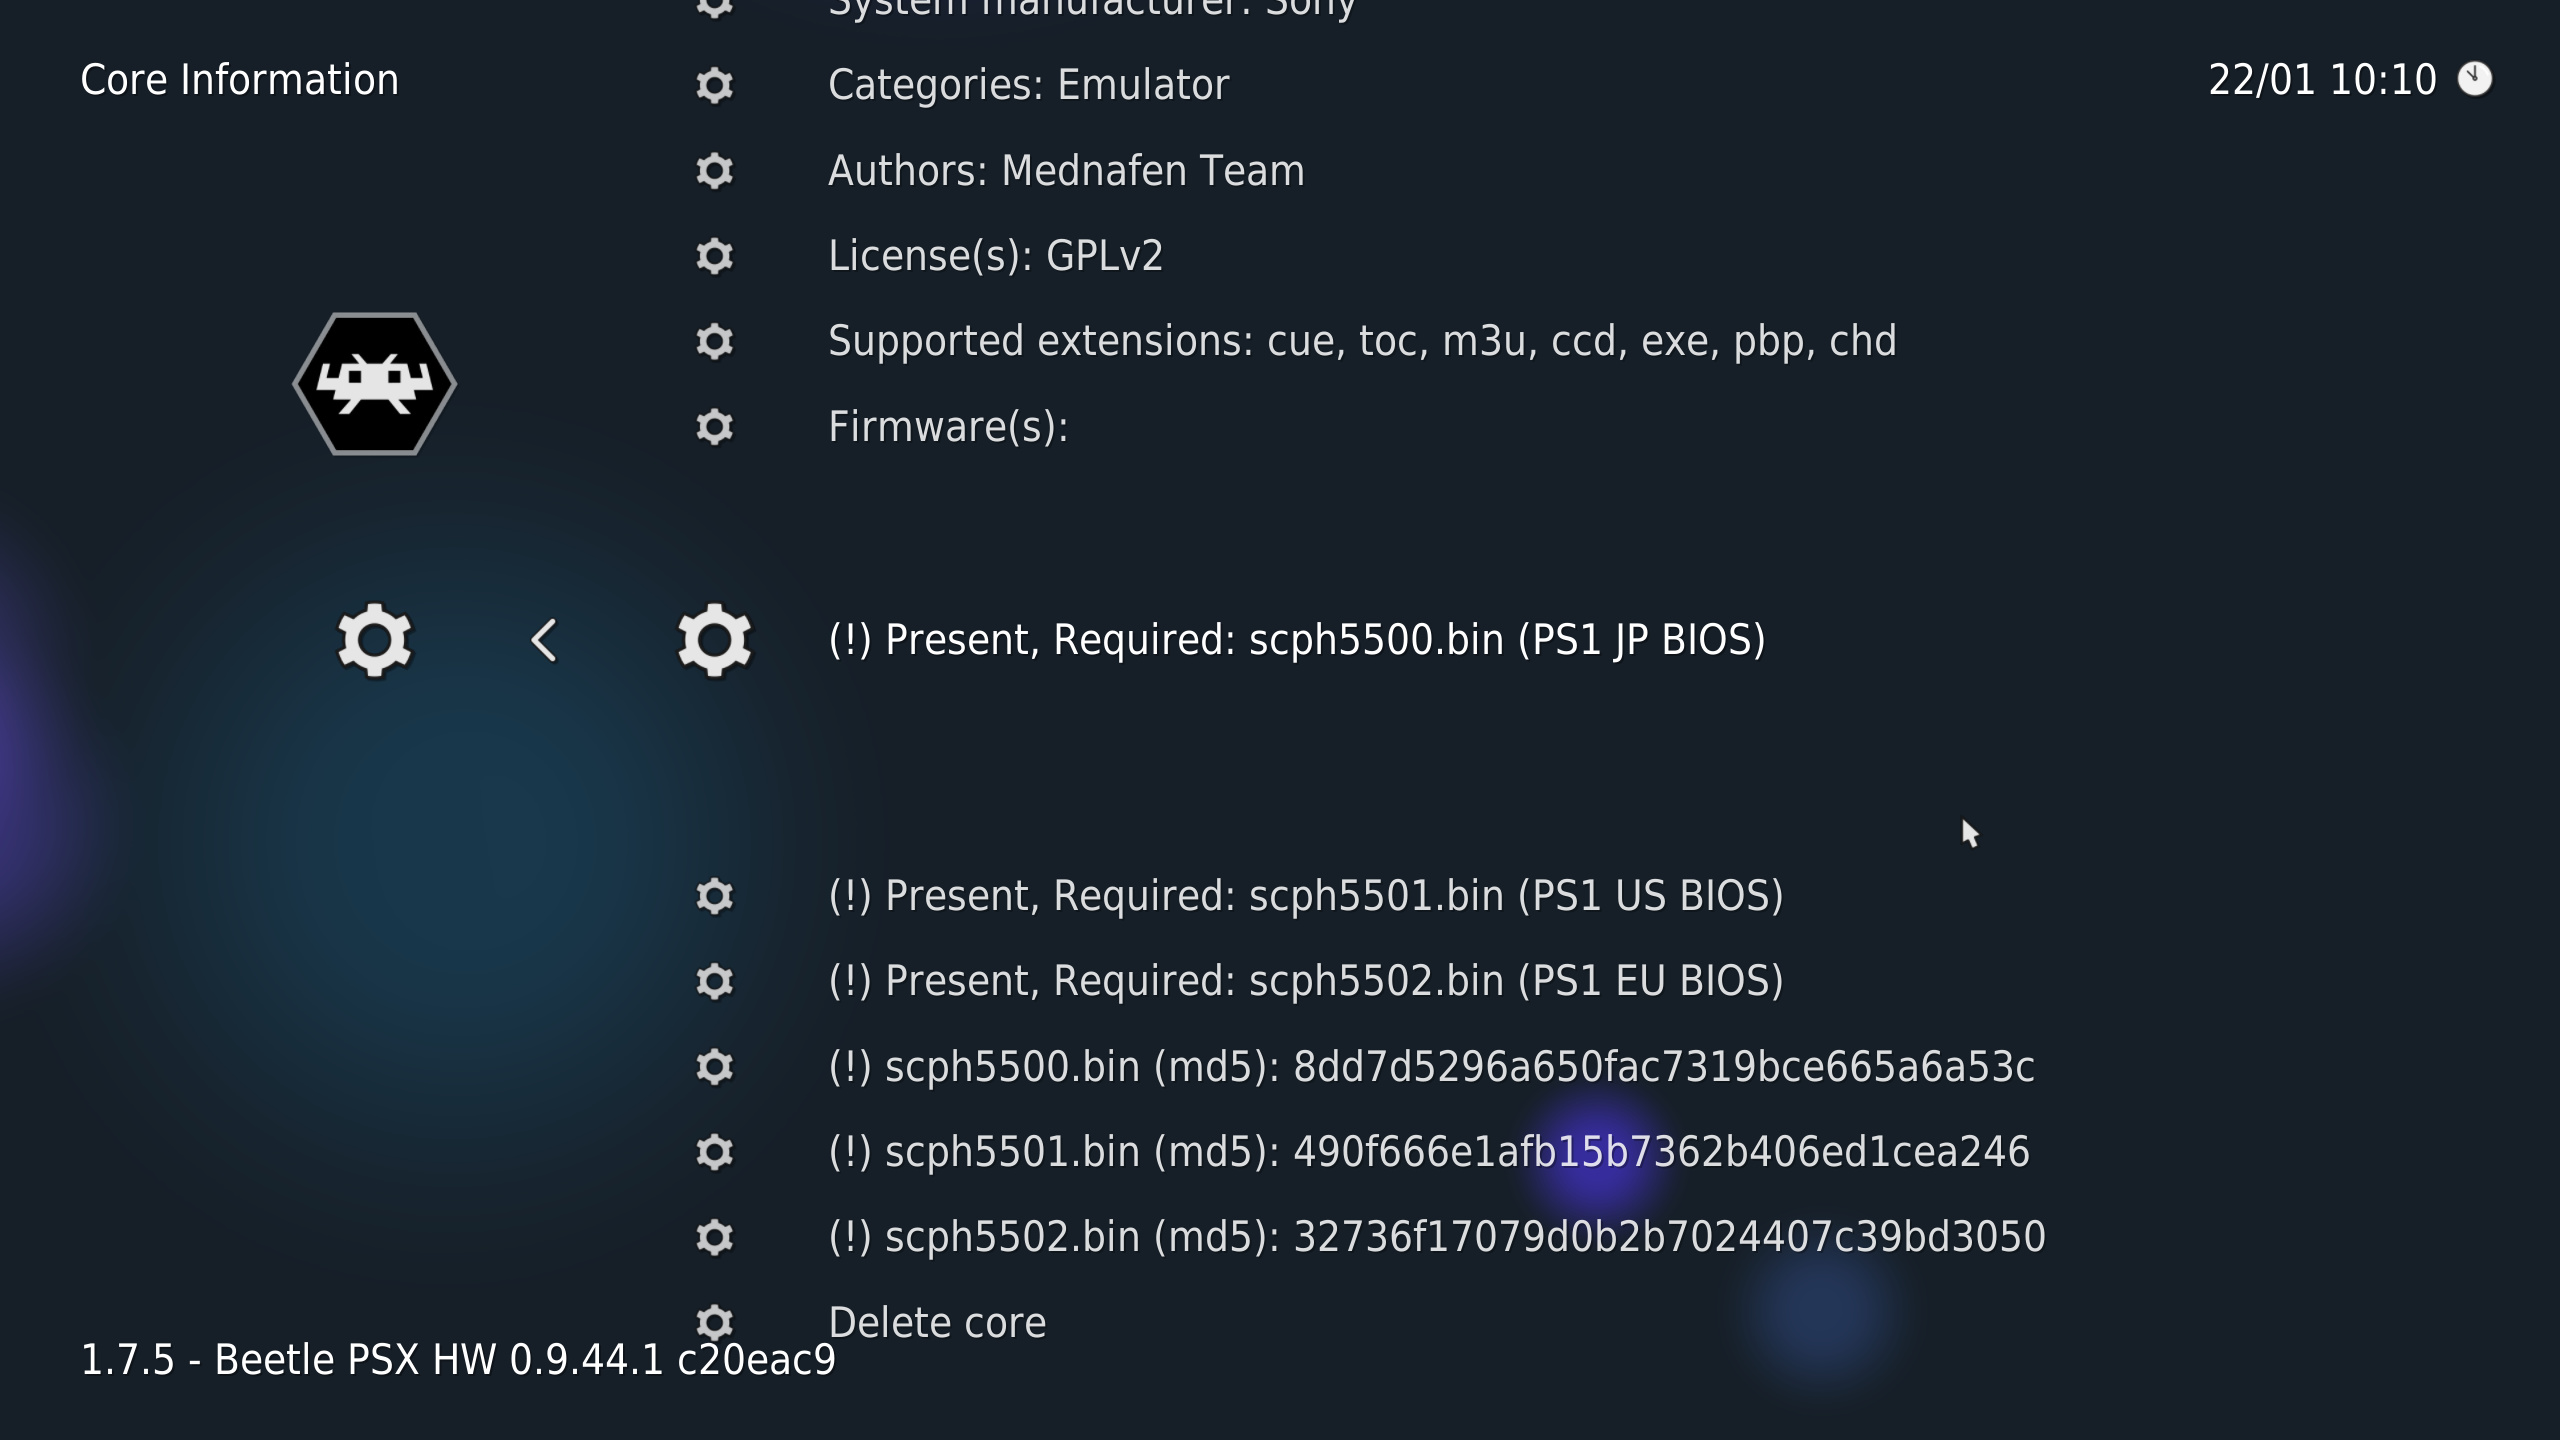Expand the back navigation arrow chevron
Screen dimensions: 2560x1440
[x=545, y=638]
